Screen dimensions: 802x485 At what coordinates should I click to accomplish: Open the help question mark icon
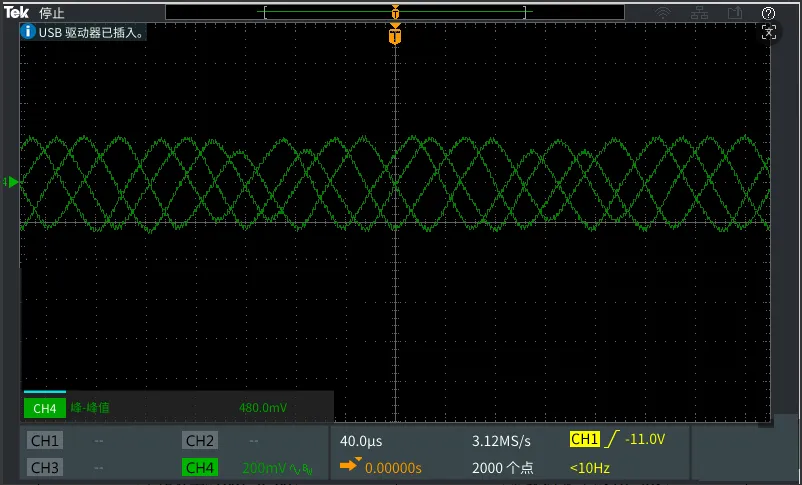coord(768,13)
